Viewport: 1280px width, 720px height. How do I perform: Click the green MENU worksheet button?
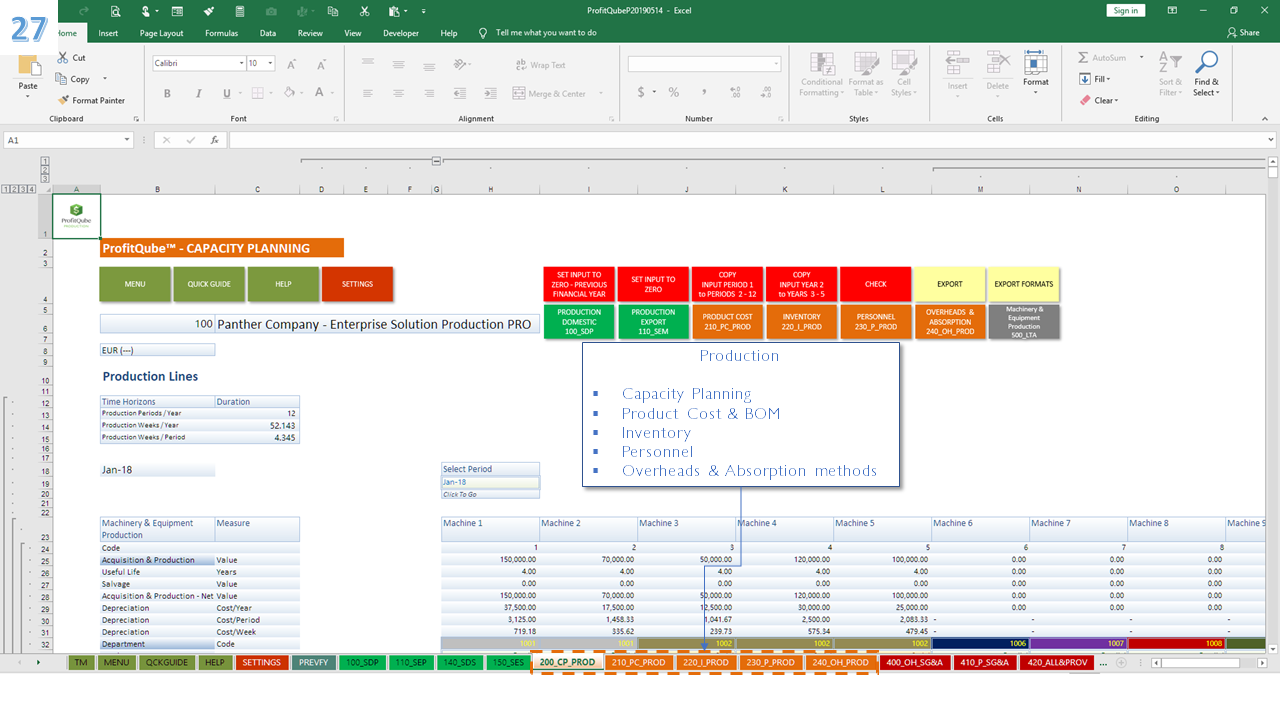[x=135, y=284]
